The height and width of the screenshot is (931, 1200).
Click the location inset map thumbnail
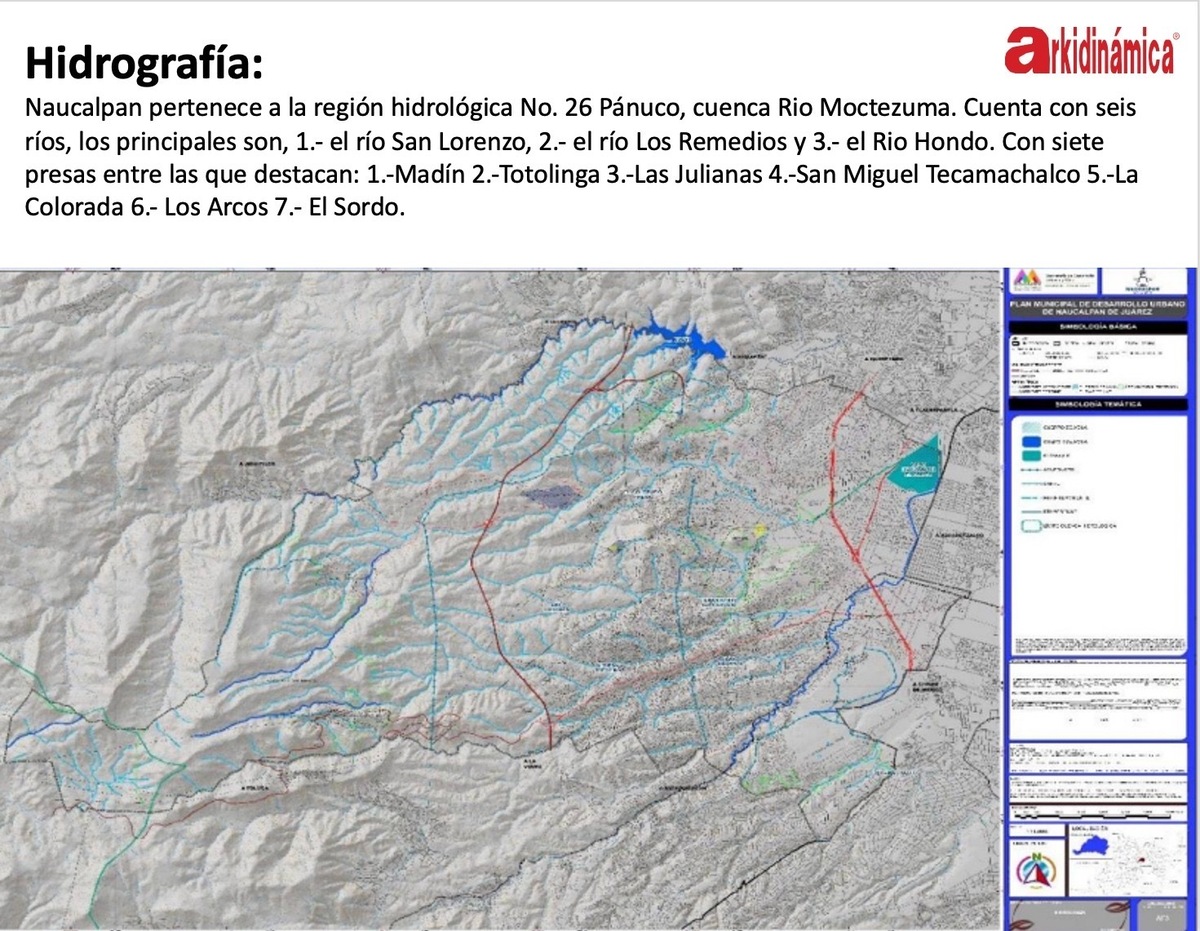tap(1128, 859)
